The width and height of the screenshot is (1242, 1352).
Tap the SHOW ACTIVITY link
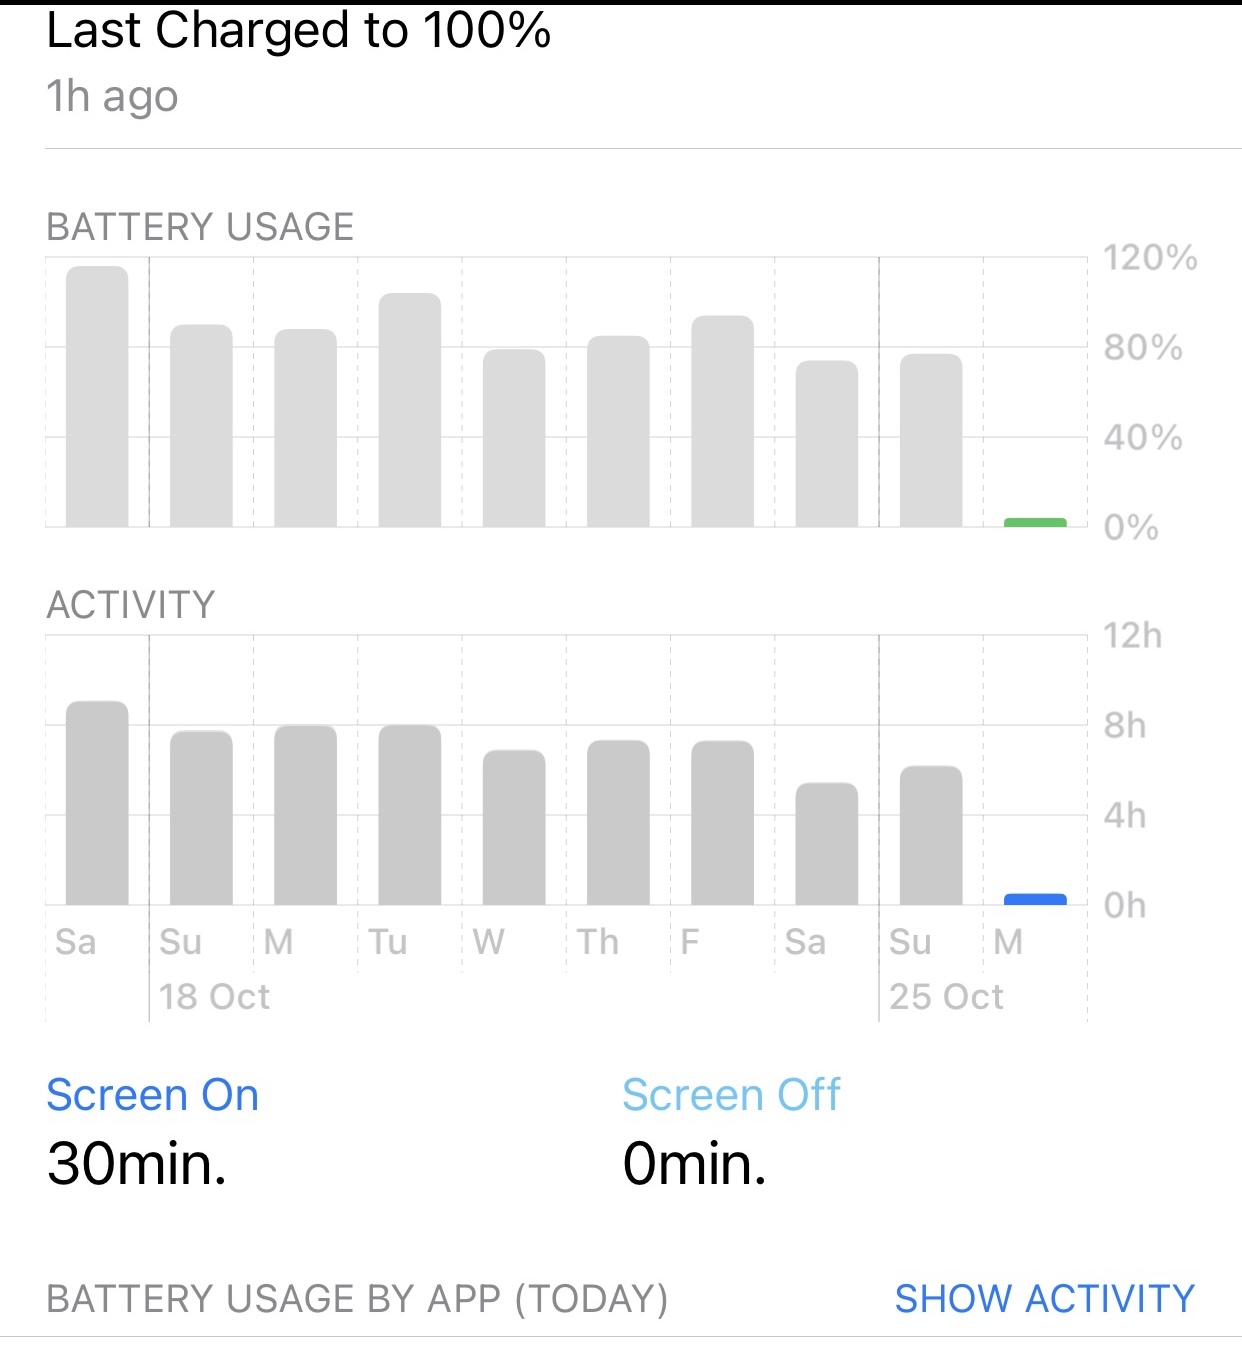1044,1298
